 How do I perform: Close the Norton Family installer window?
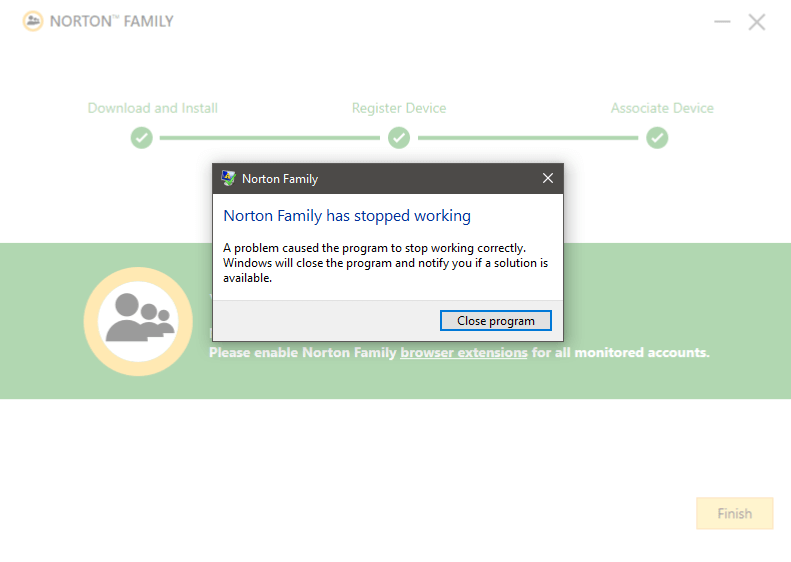[757, 22]
